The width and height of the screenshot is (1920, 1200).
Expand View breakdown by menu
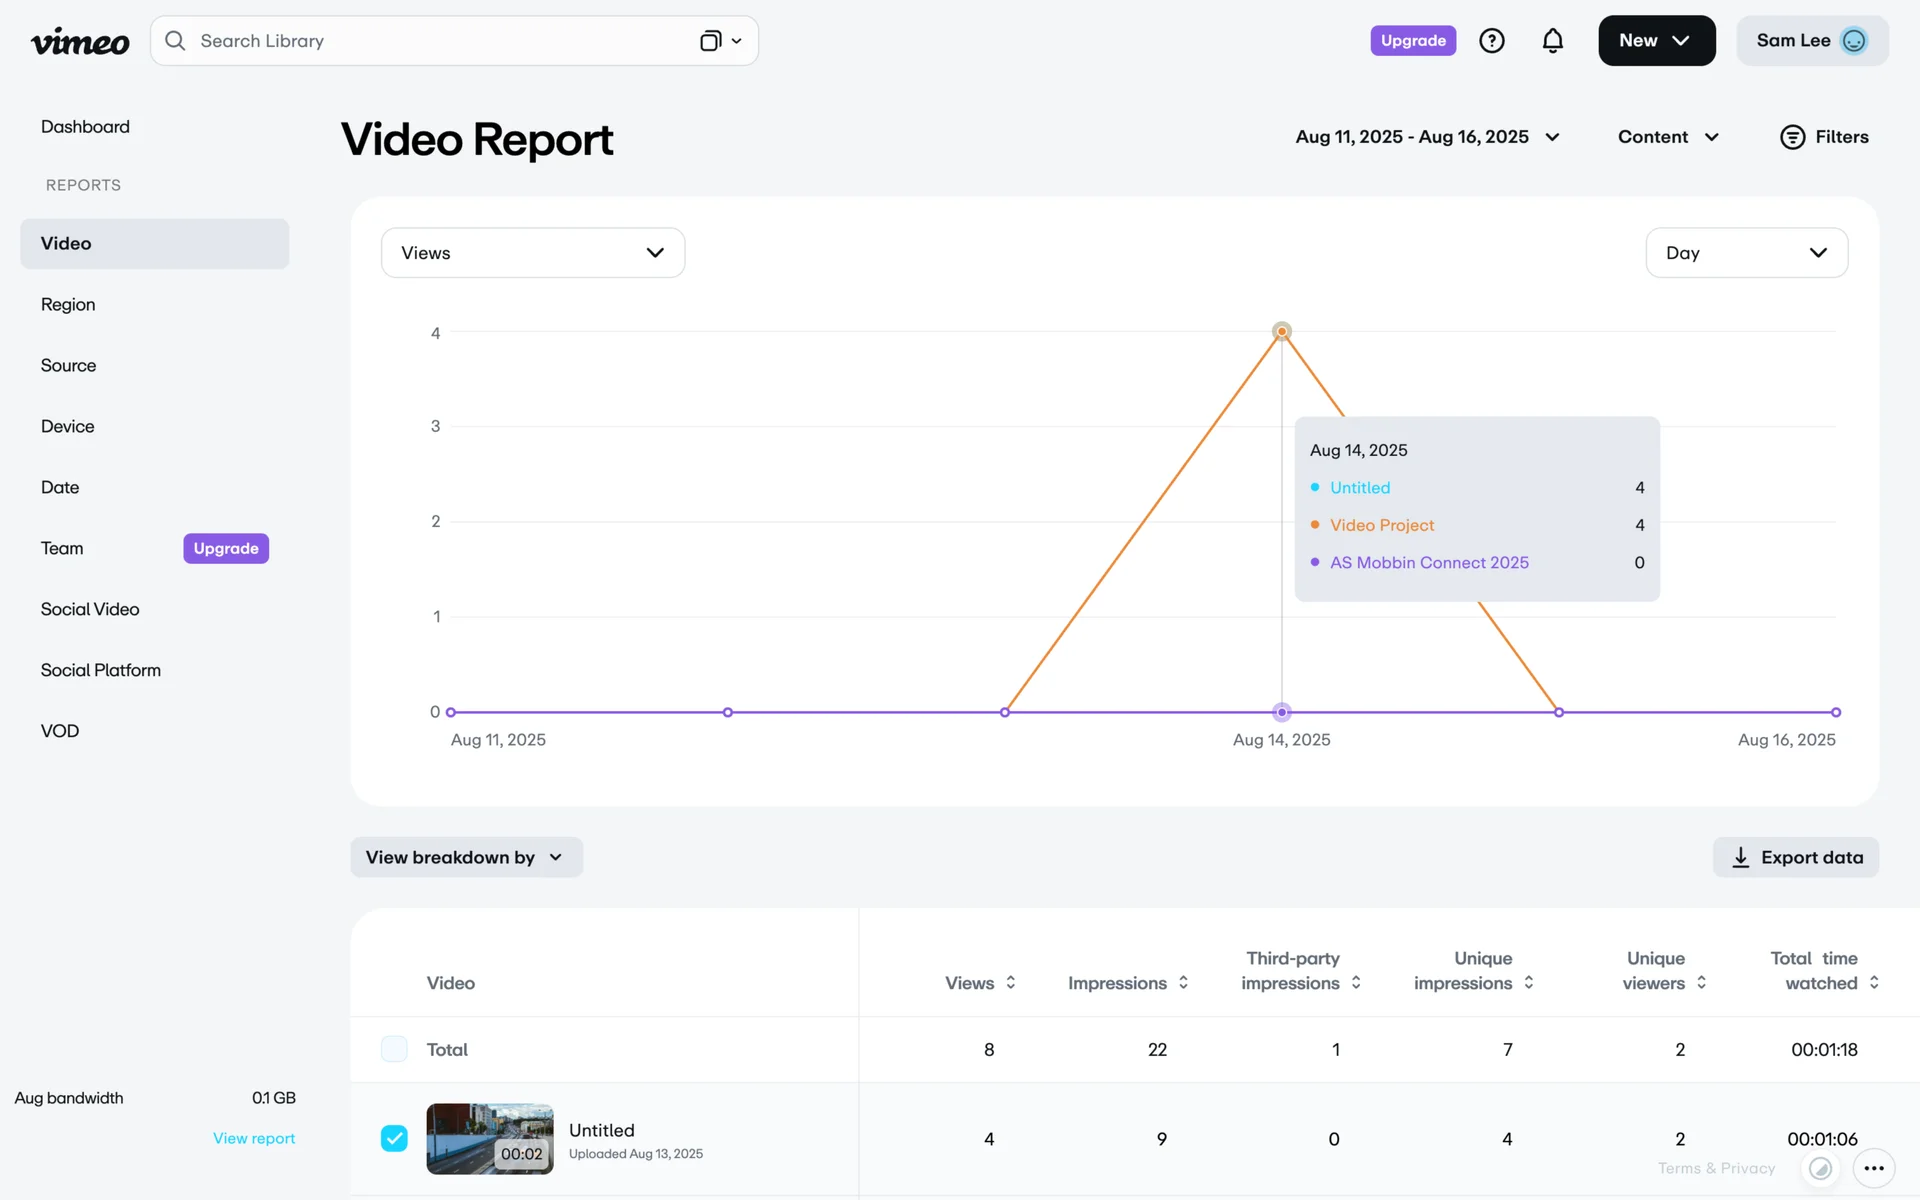[466, 857]
